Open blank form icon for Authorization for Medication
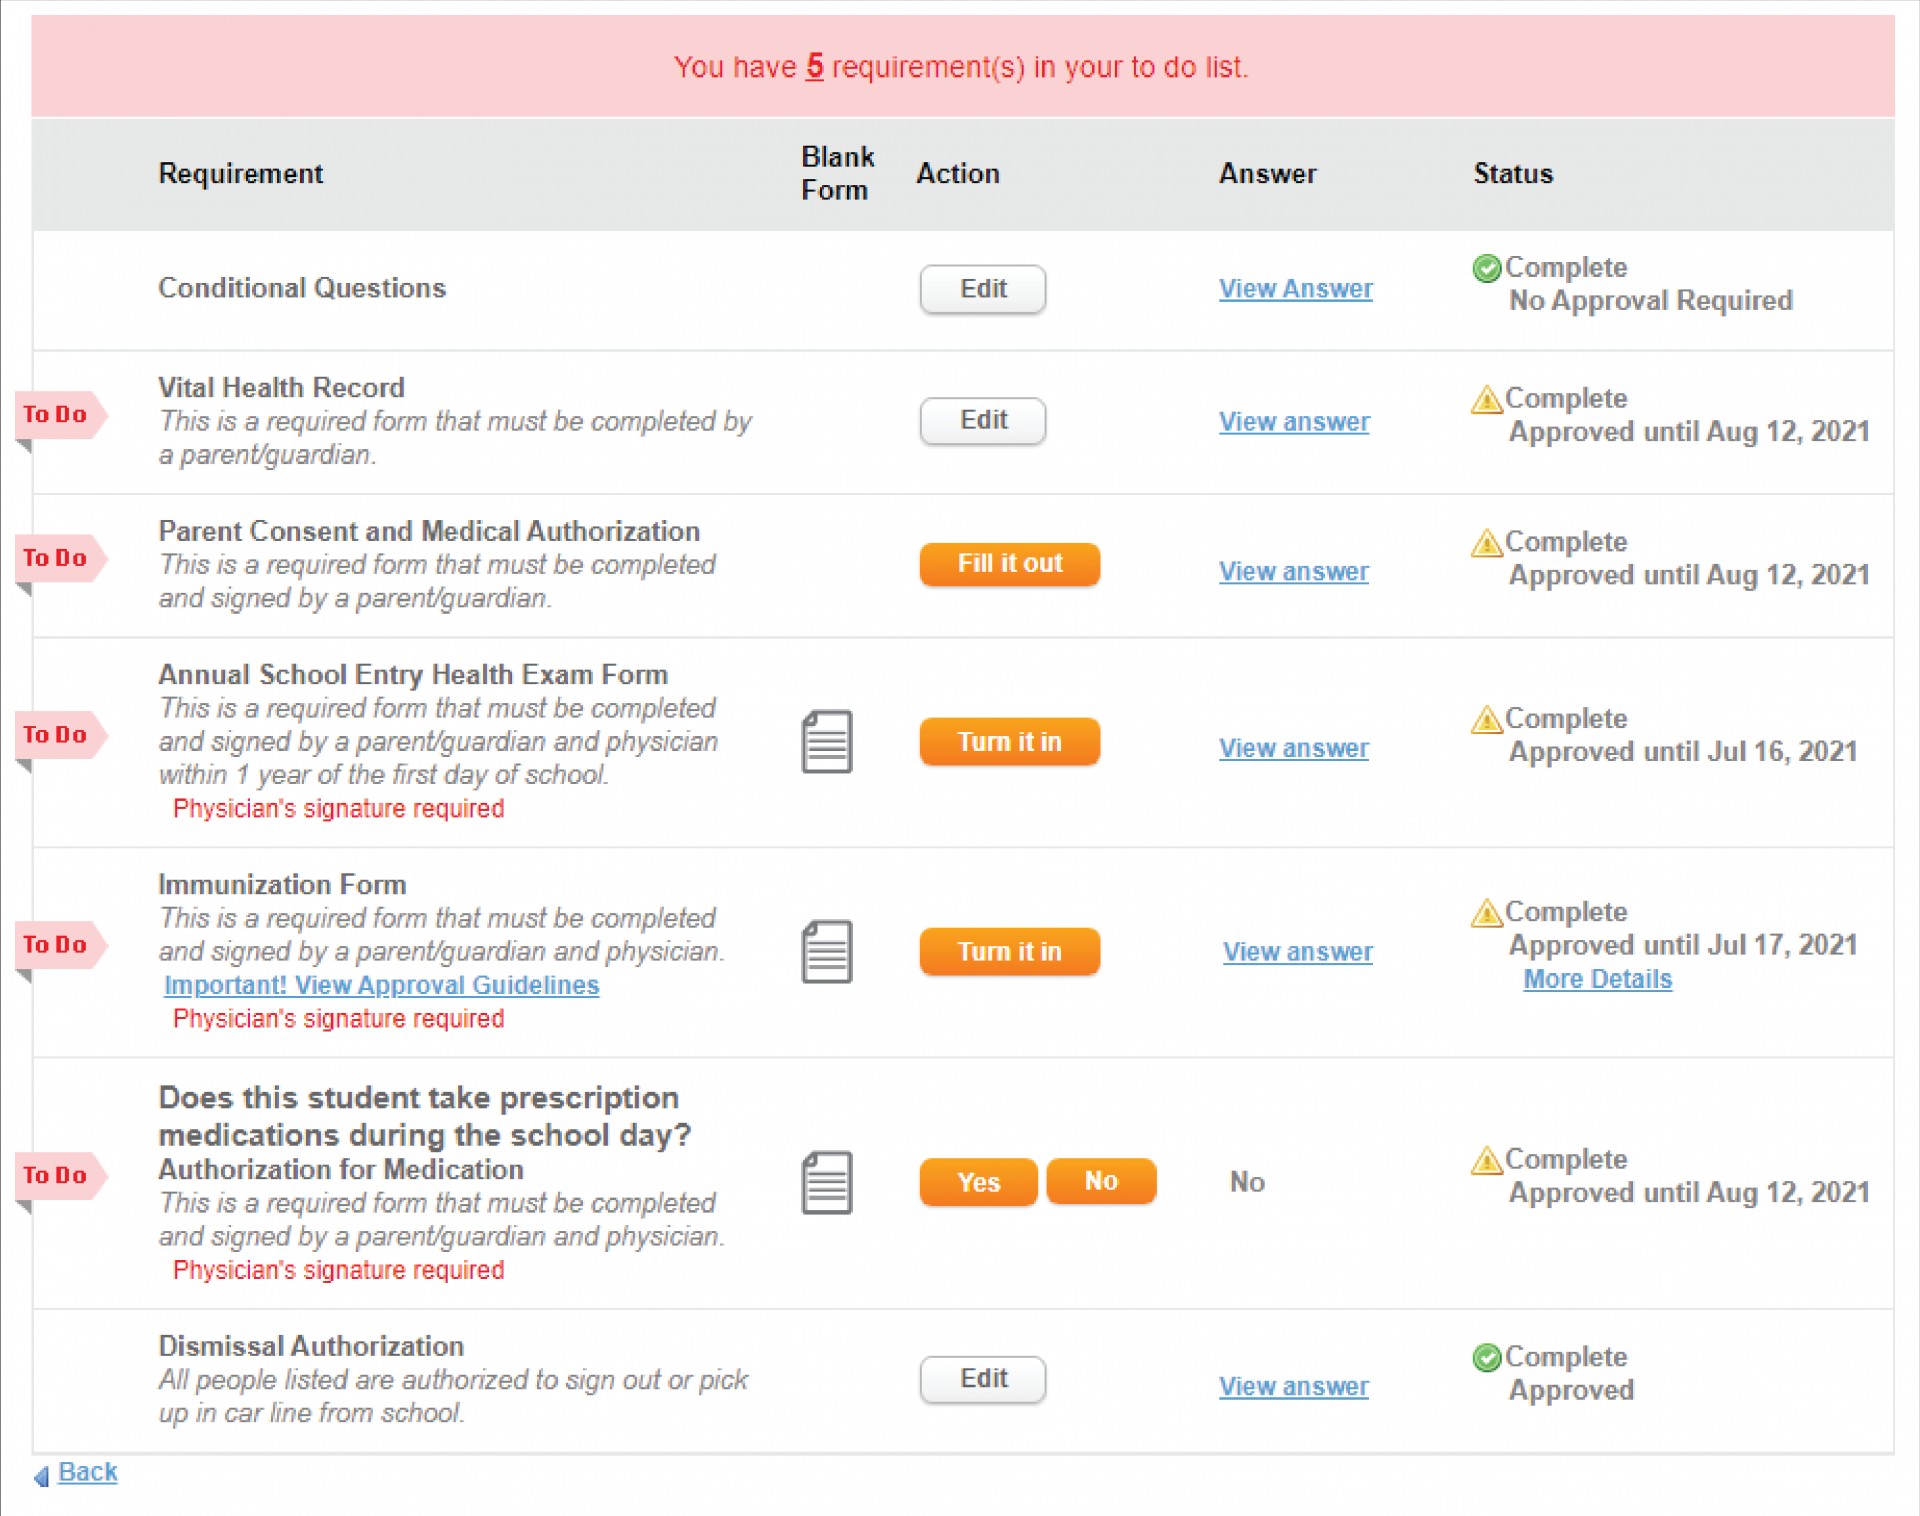This screenshot has width=1920, height=1516. (827, 1183)
